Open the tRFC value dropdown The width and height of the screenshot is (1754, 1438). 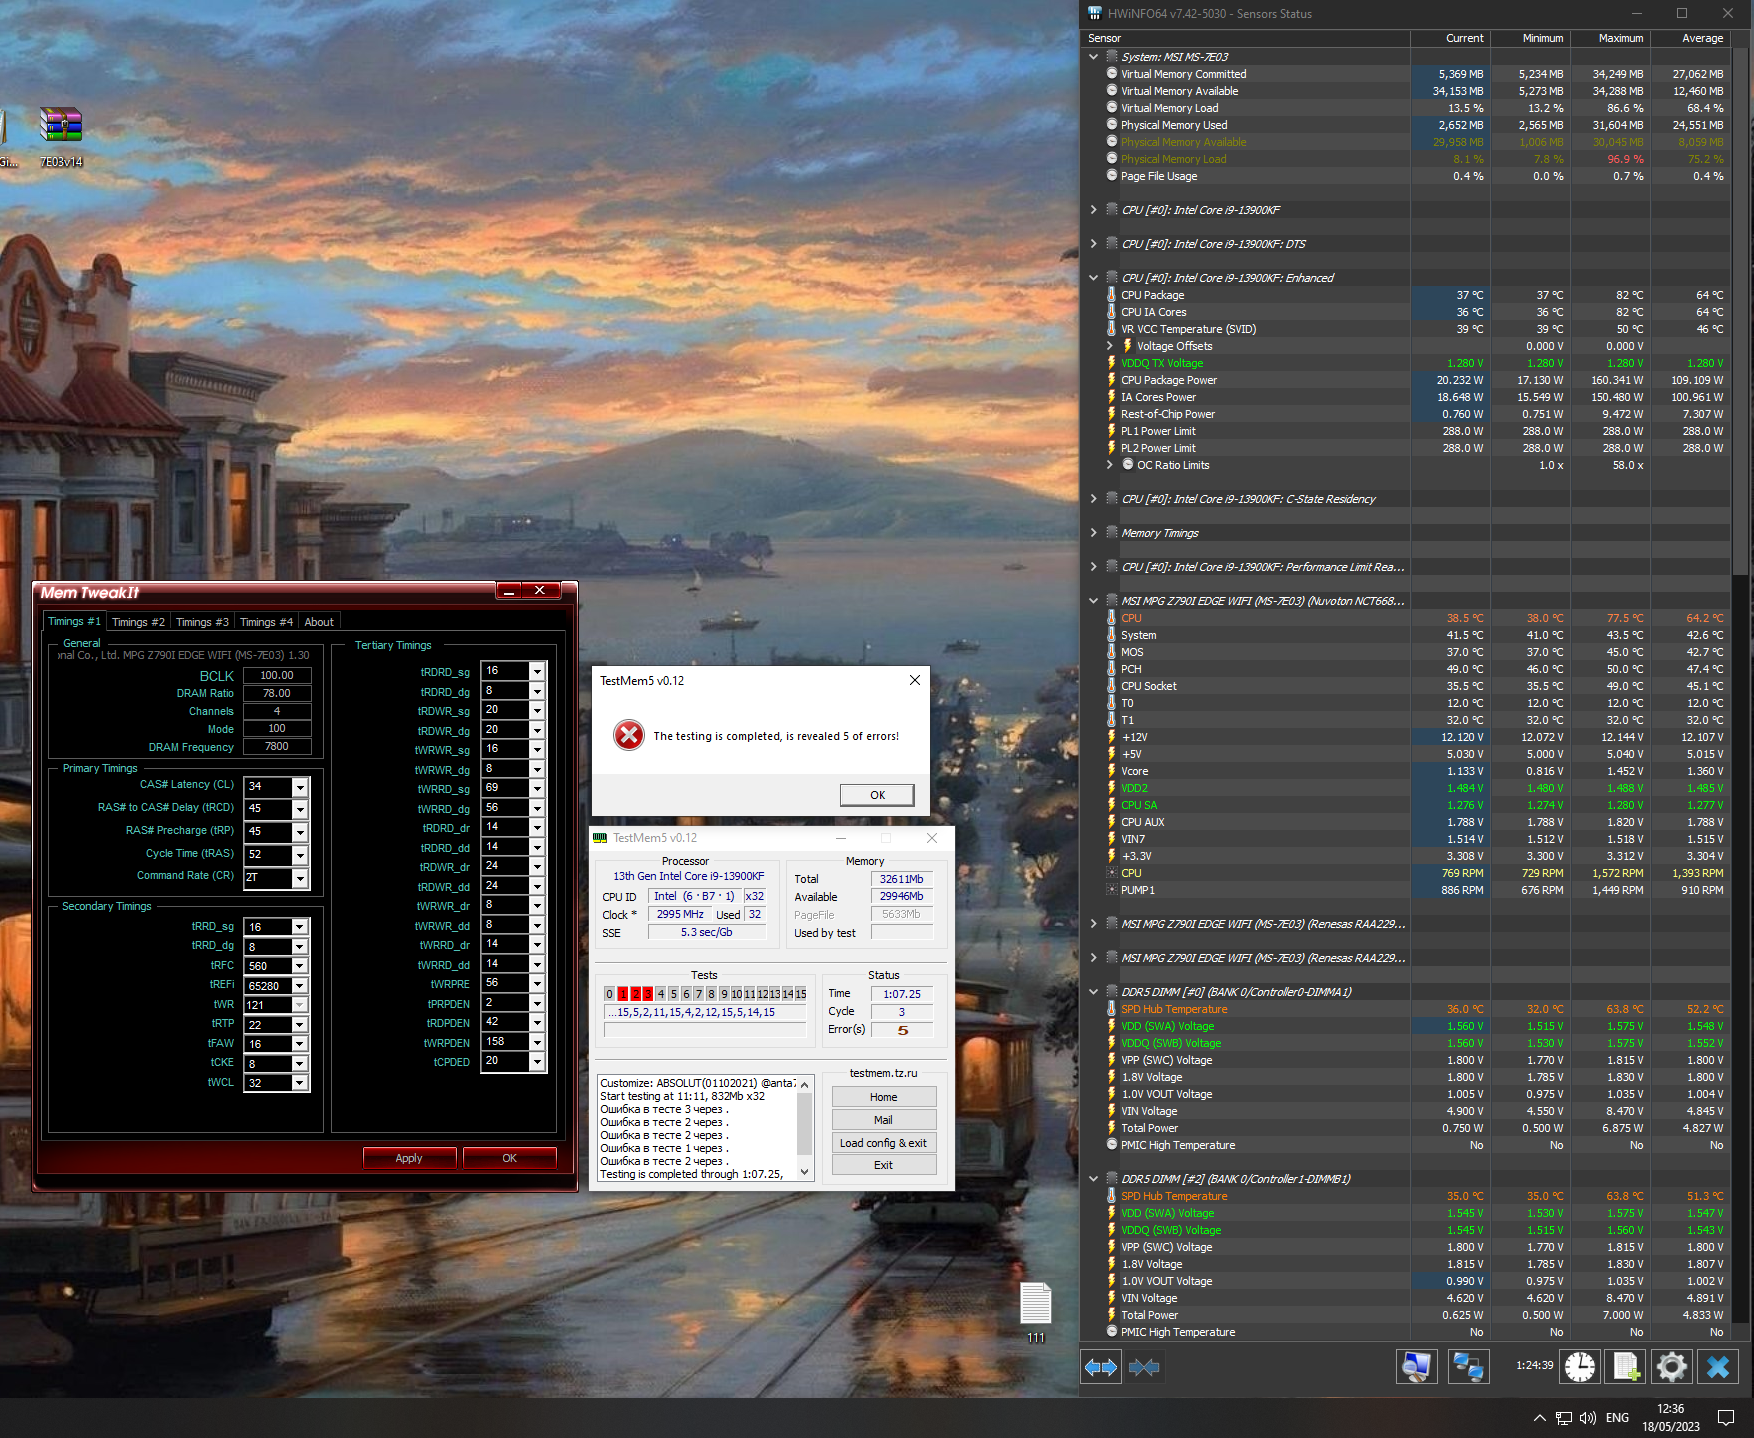299,966
